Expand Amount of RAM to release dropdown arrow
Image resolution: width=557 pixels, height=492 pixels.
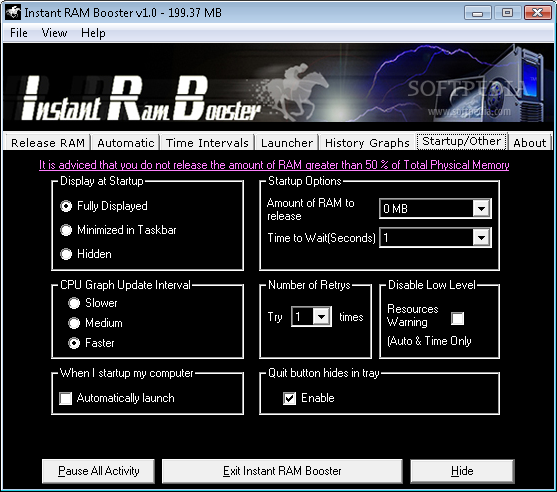tap(481, 209)
